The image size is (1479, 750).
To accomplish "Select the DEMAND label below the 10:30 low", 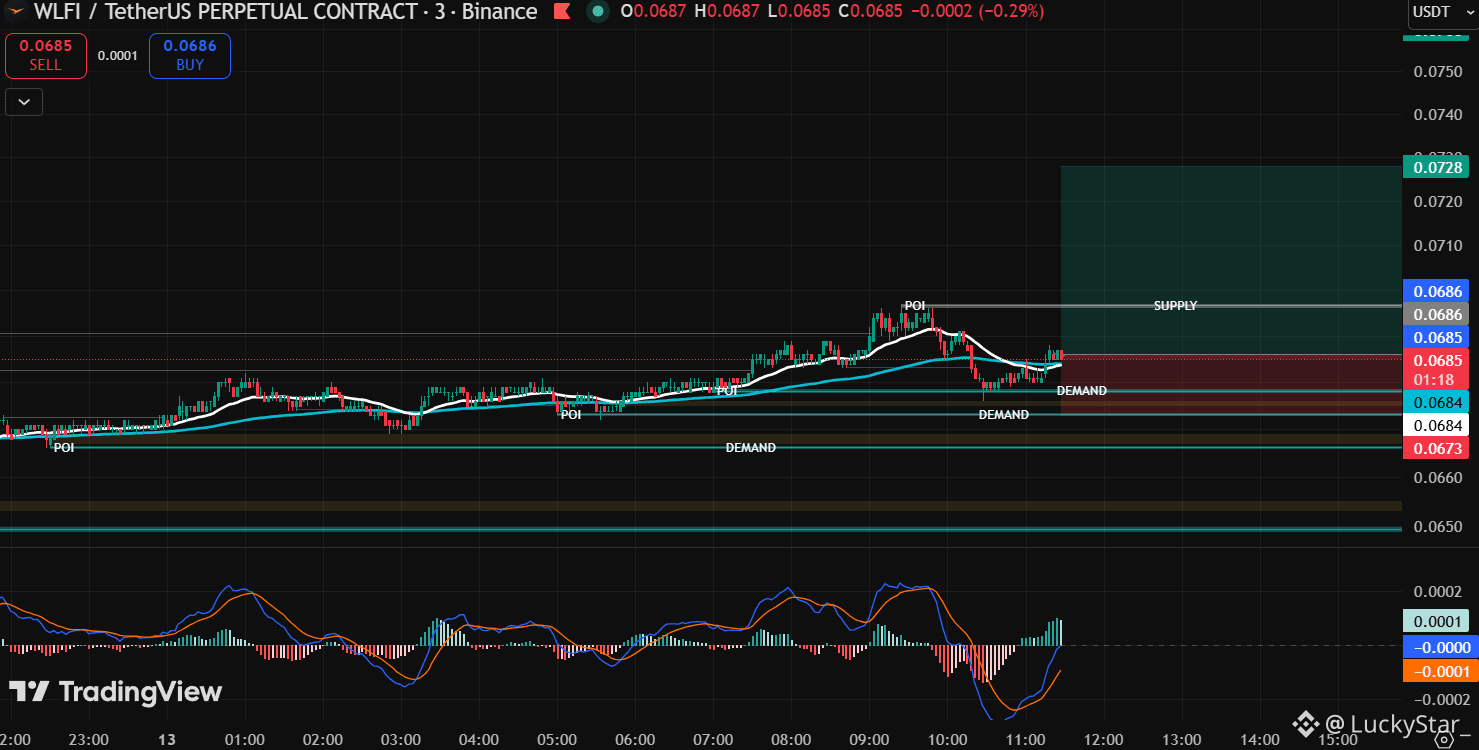I will [1003, 414].
